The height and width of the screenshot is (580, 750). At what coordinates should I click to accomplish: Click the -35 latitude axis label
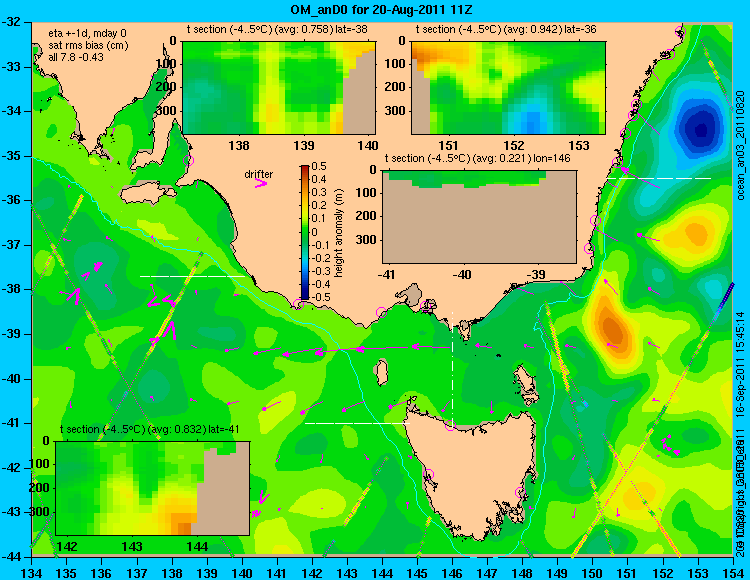click(11, 156)
